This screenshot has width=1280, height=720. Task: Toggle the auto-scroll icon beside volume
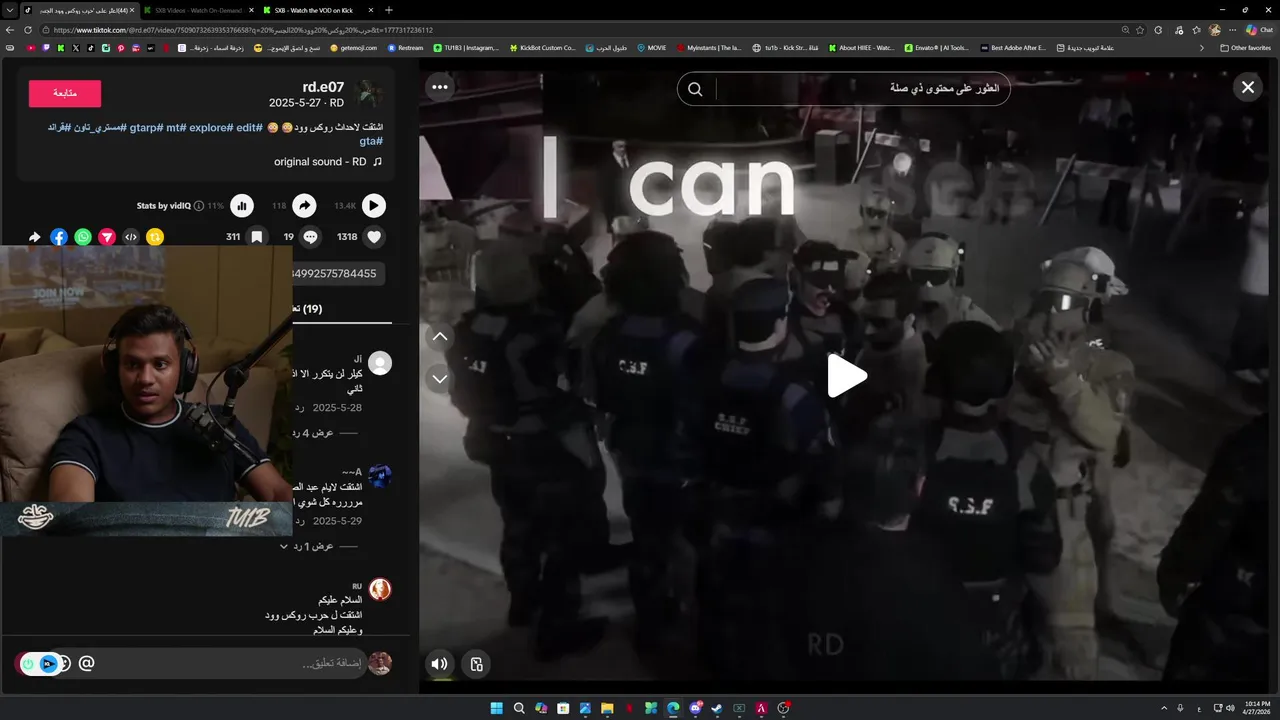476,664
